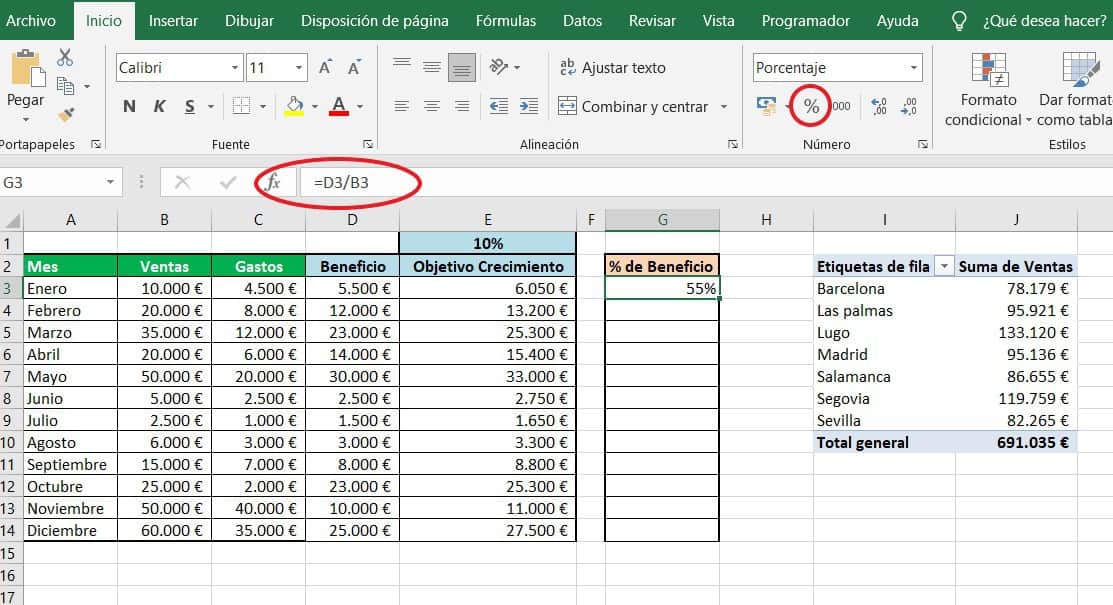Open the Número dialog launcher
This screenshot has width=1113, height=605.
pos(923,144)
